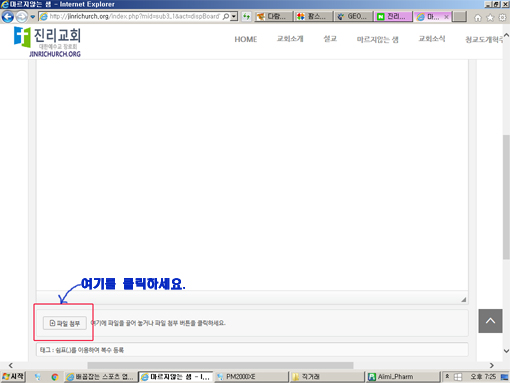Click the horizontal scrollbar thumb
This screenshot has height=383, width=510.
[220, 366]
